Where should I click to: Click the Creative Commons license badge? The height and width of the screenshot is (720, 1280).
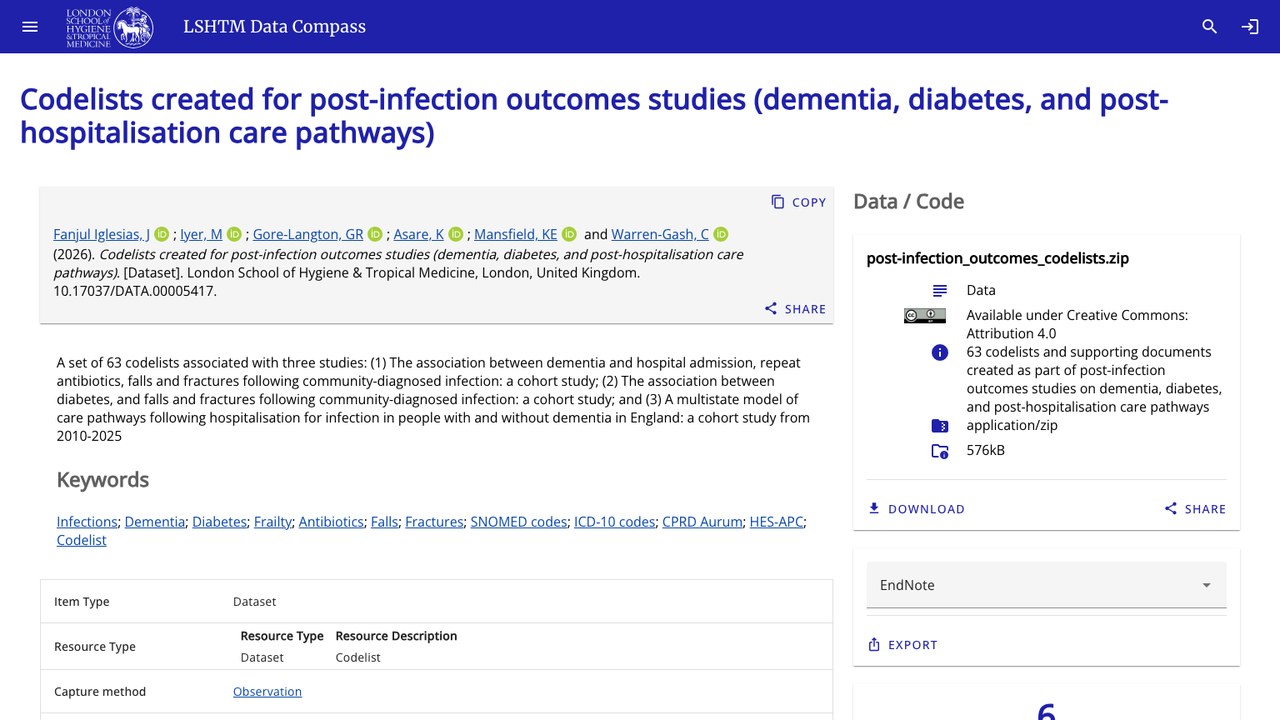click(925, 316)
